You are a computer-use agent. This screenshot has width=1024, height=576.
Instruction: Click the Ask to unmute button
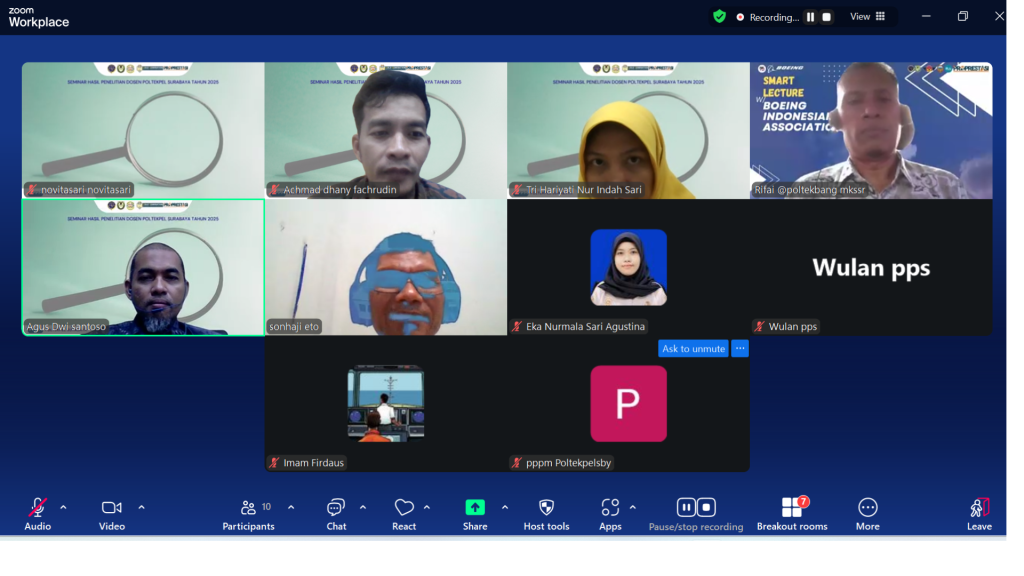tap(694, 349)
